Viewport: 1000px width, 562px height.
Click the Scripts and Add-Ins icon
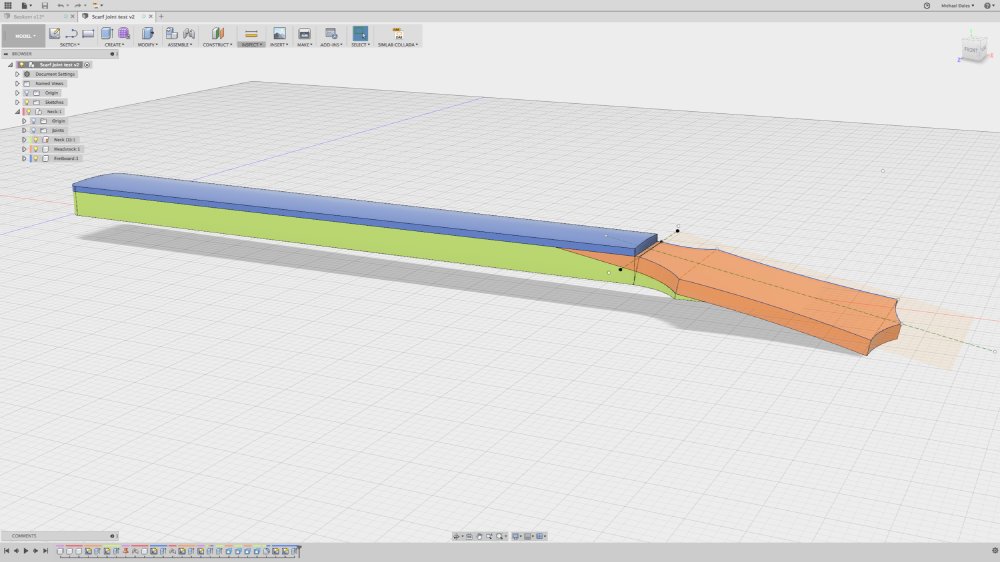coord(331,33)
